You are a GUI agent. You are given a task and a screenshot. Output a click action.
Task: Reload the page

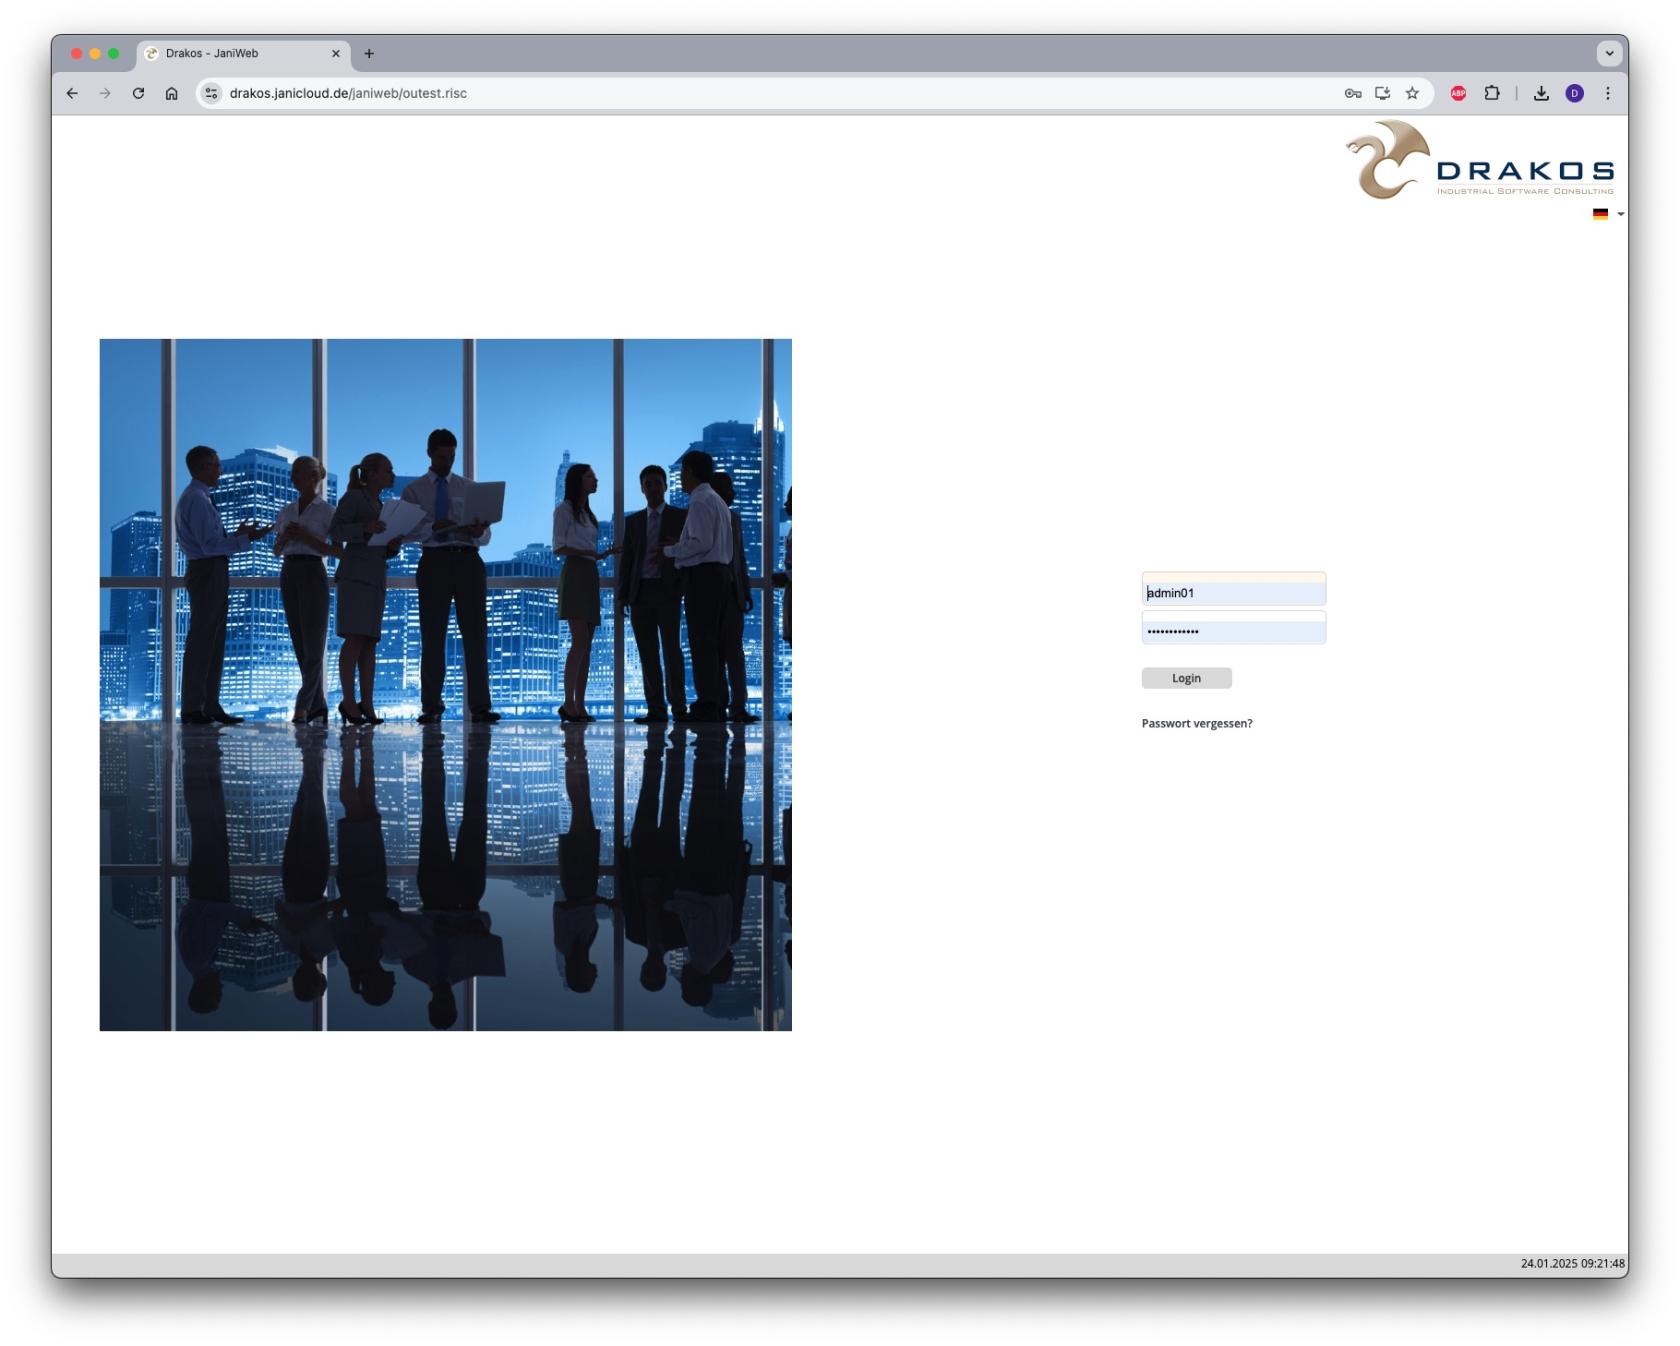pyautogui.click(x=138, y=93)
